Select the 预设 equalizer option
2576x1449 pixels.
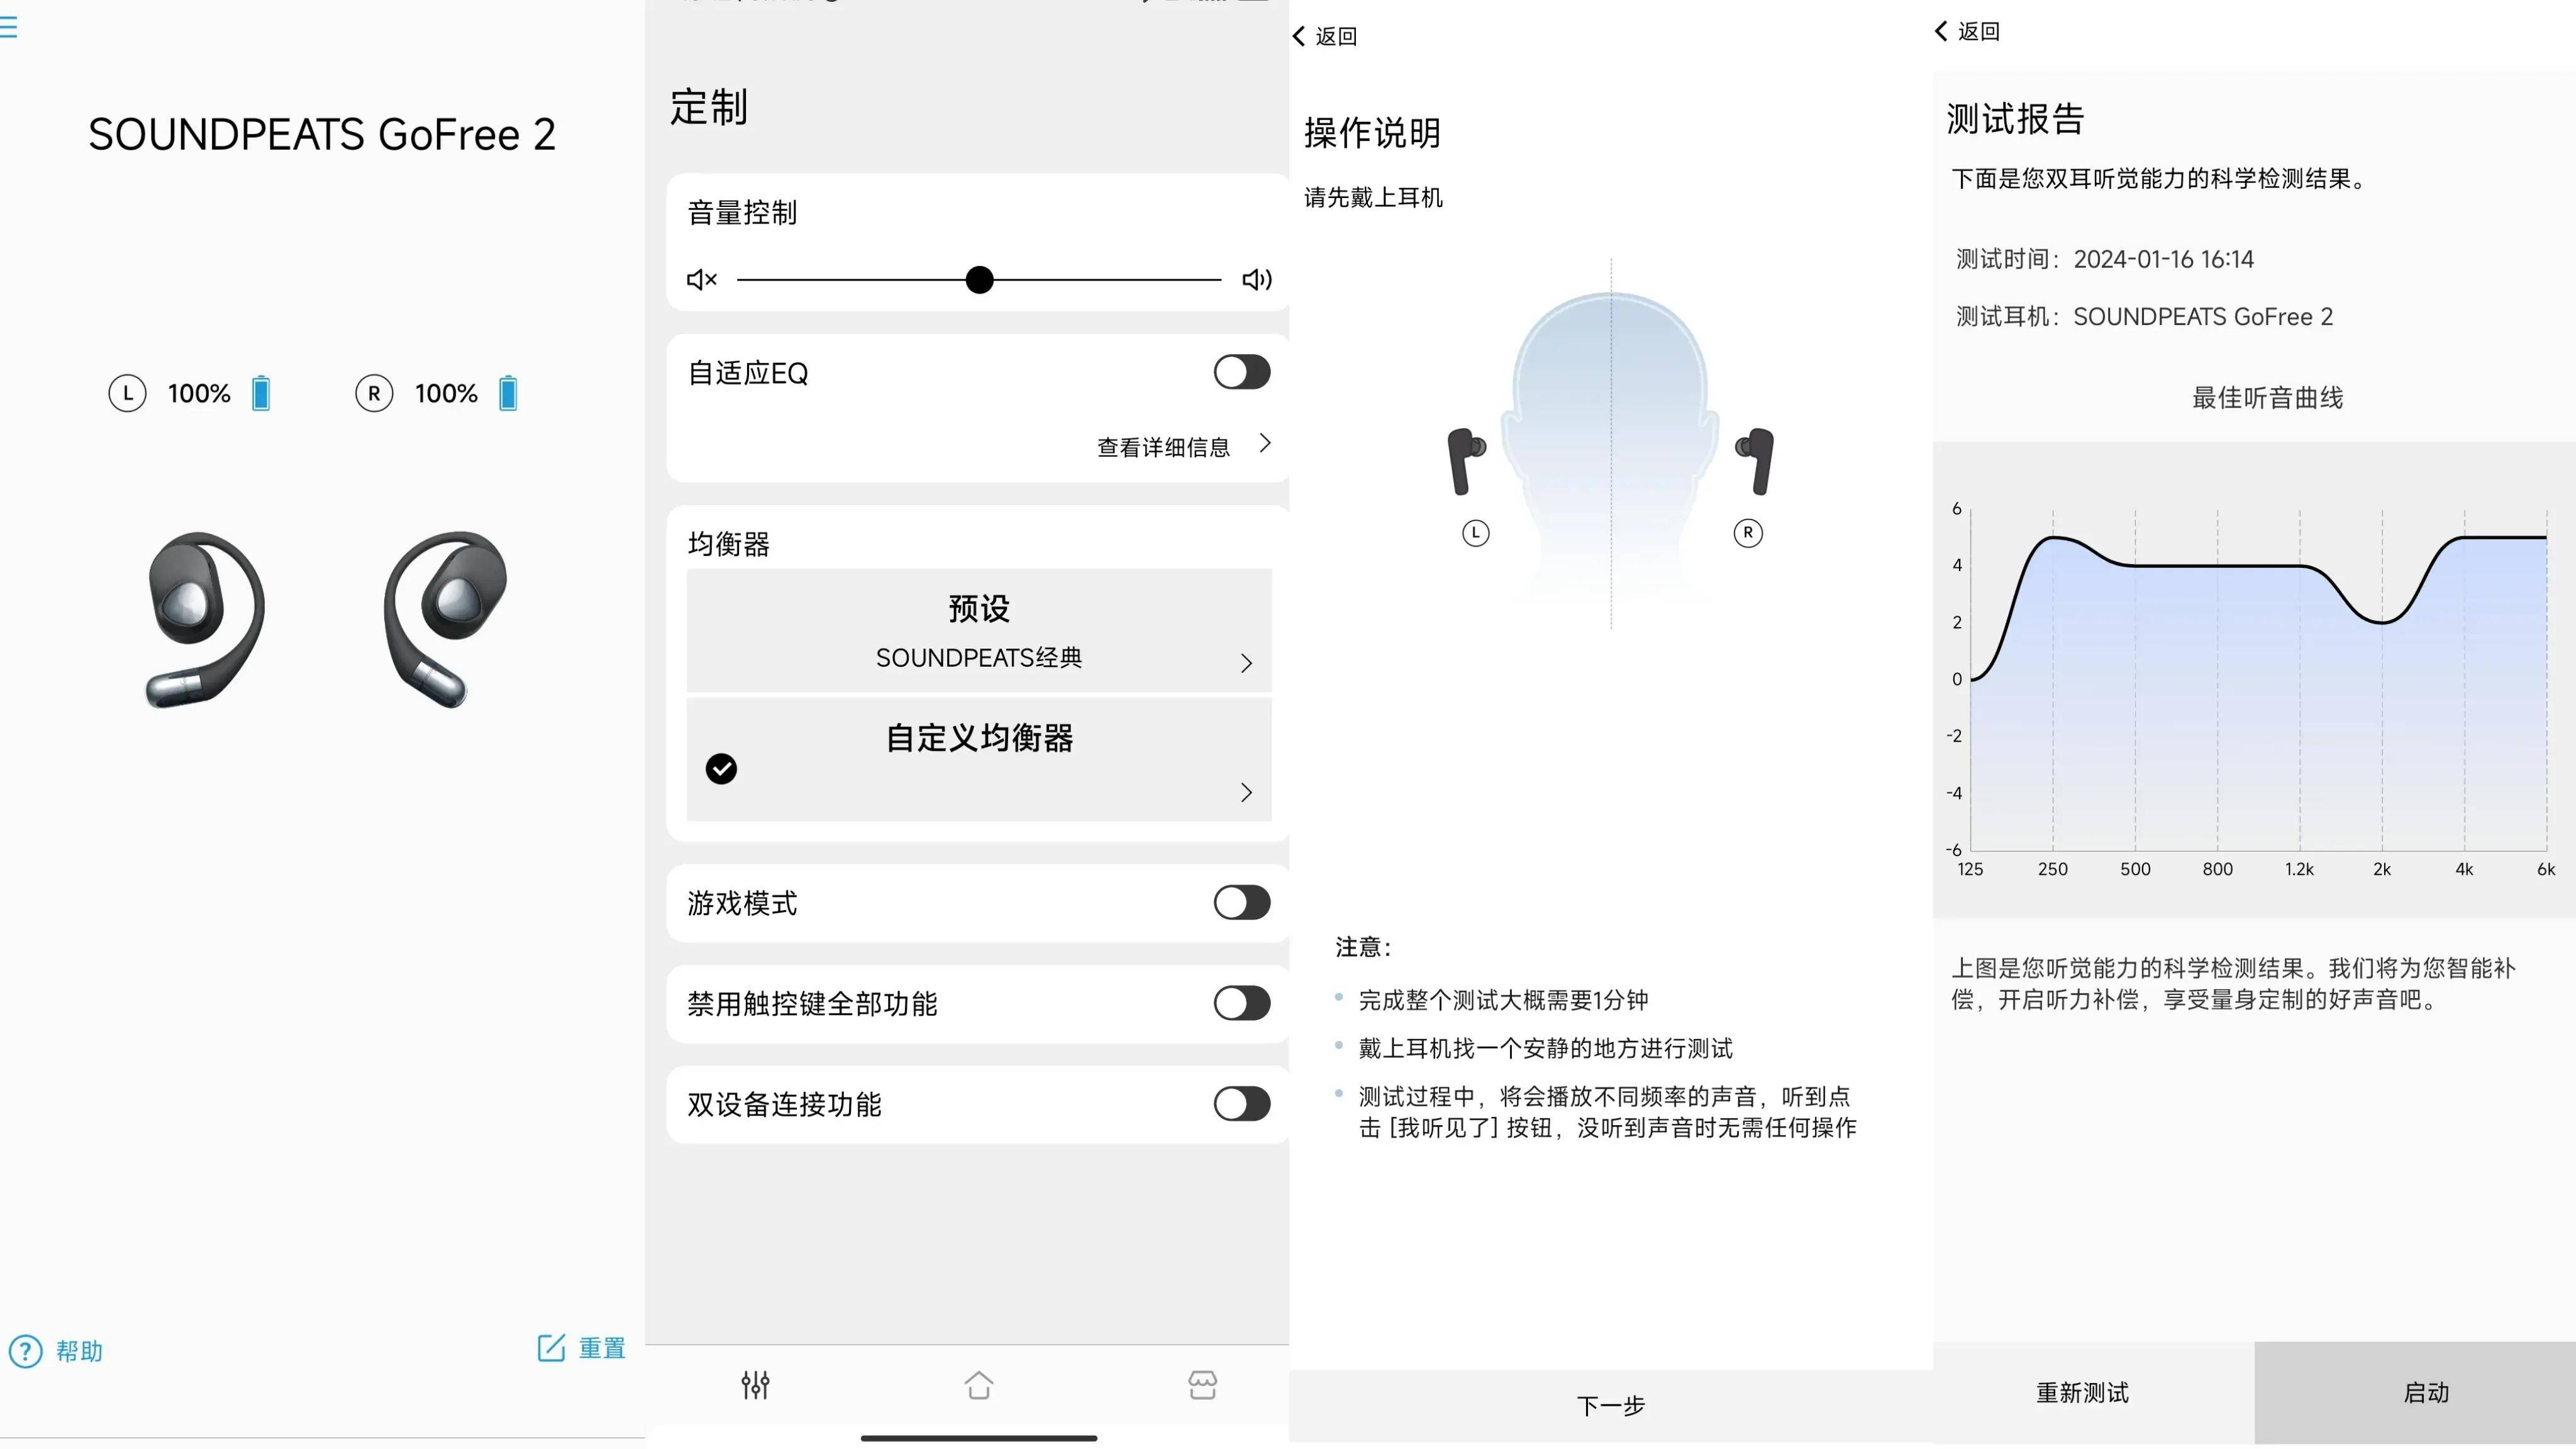[x=979, y=630]
